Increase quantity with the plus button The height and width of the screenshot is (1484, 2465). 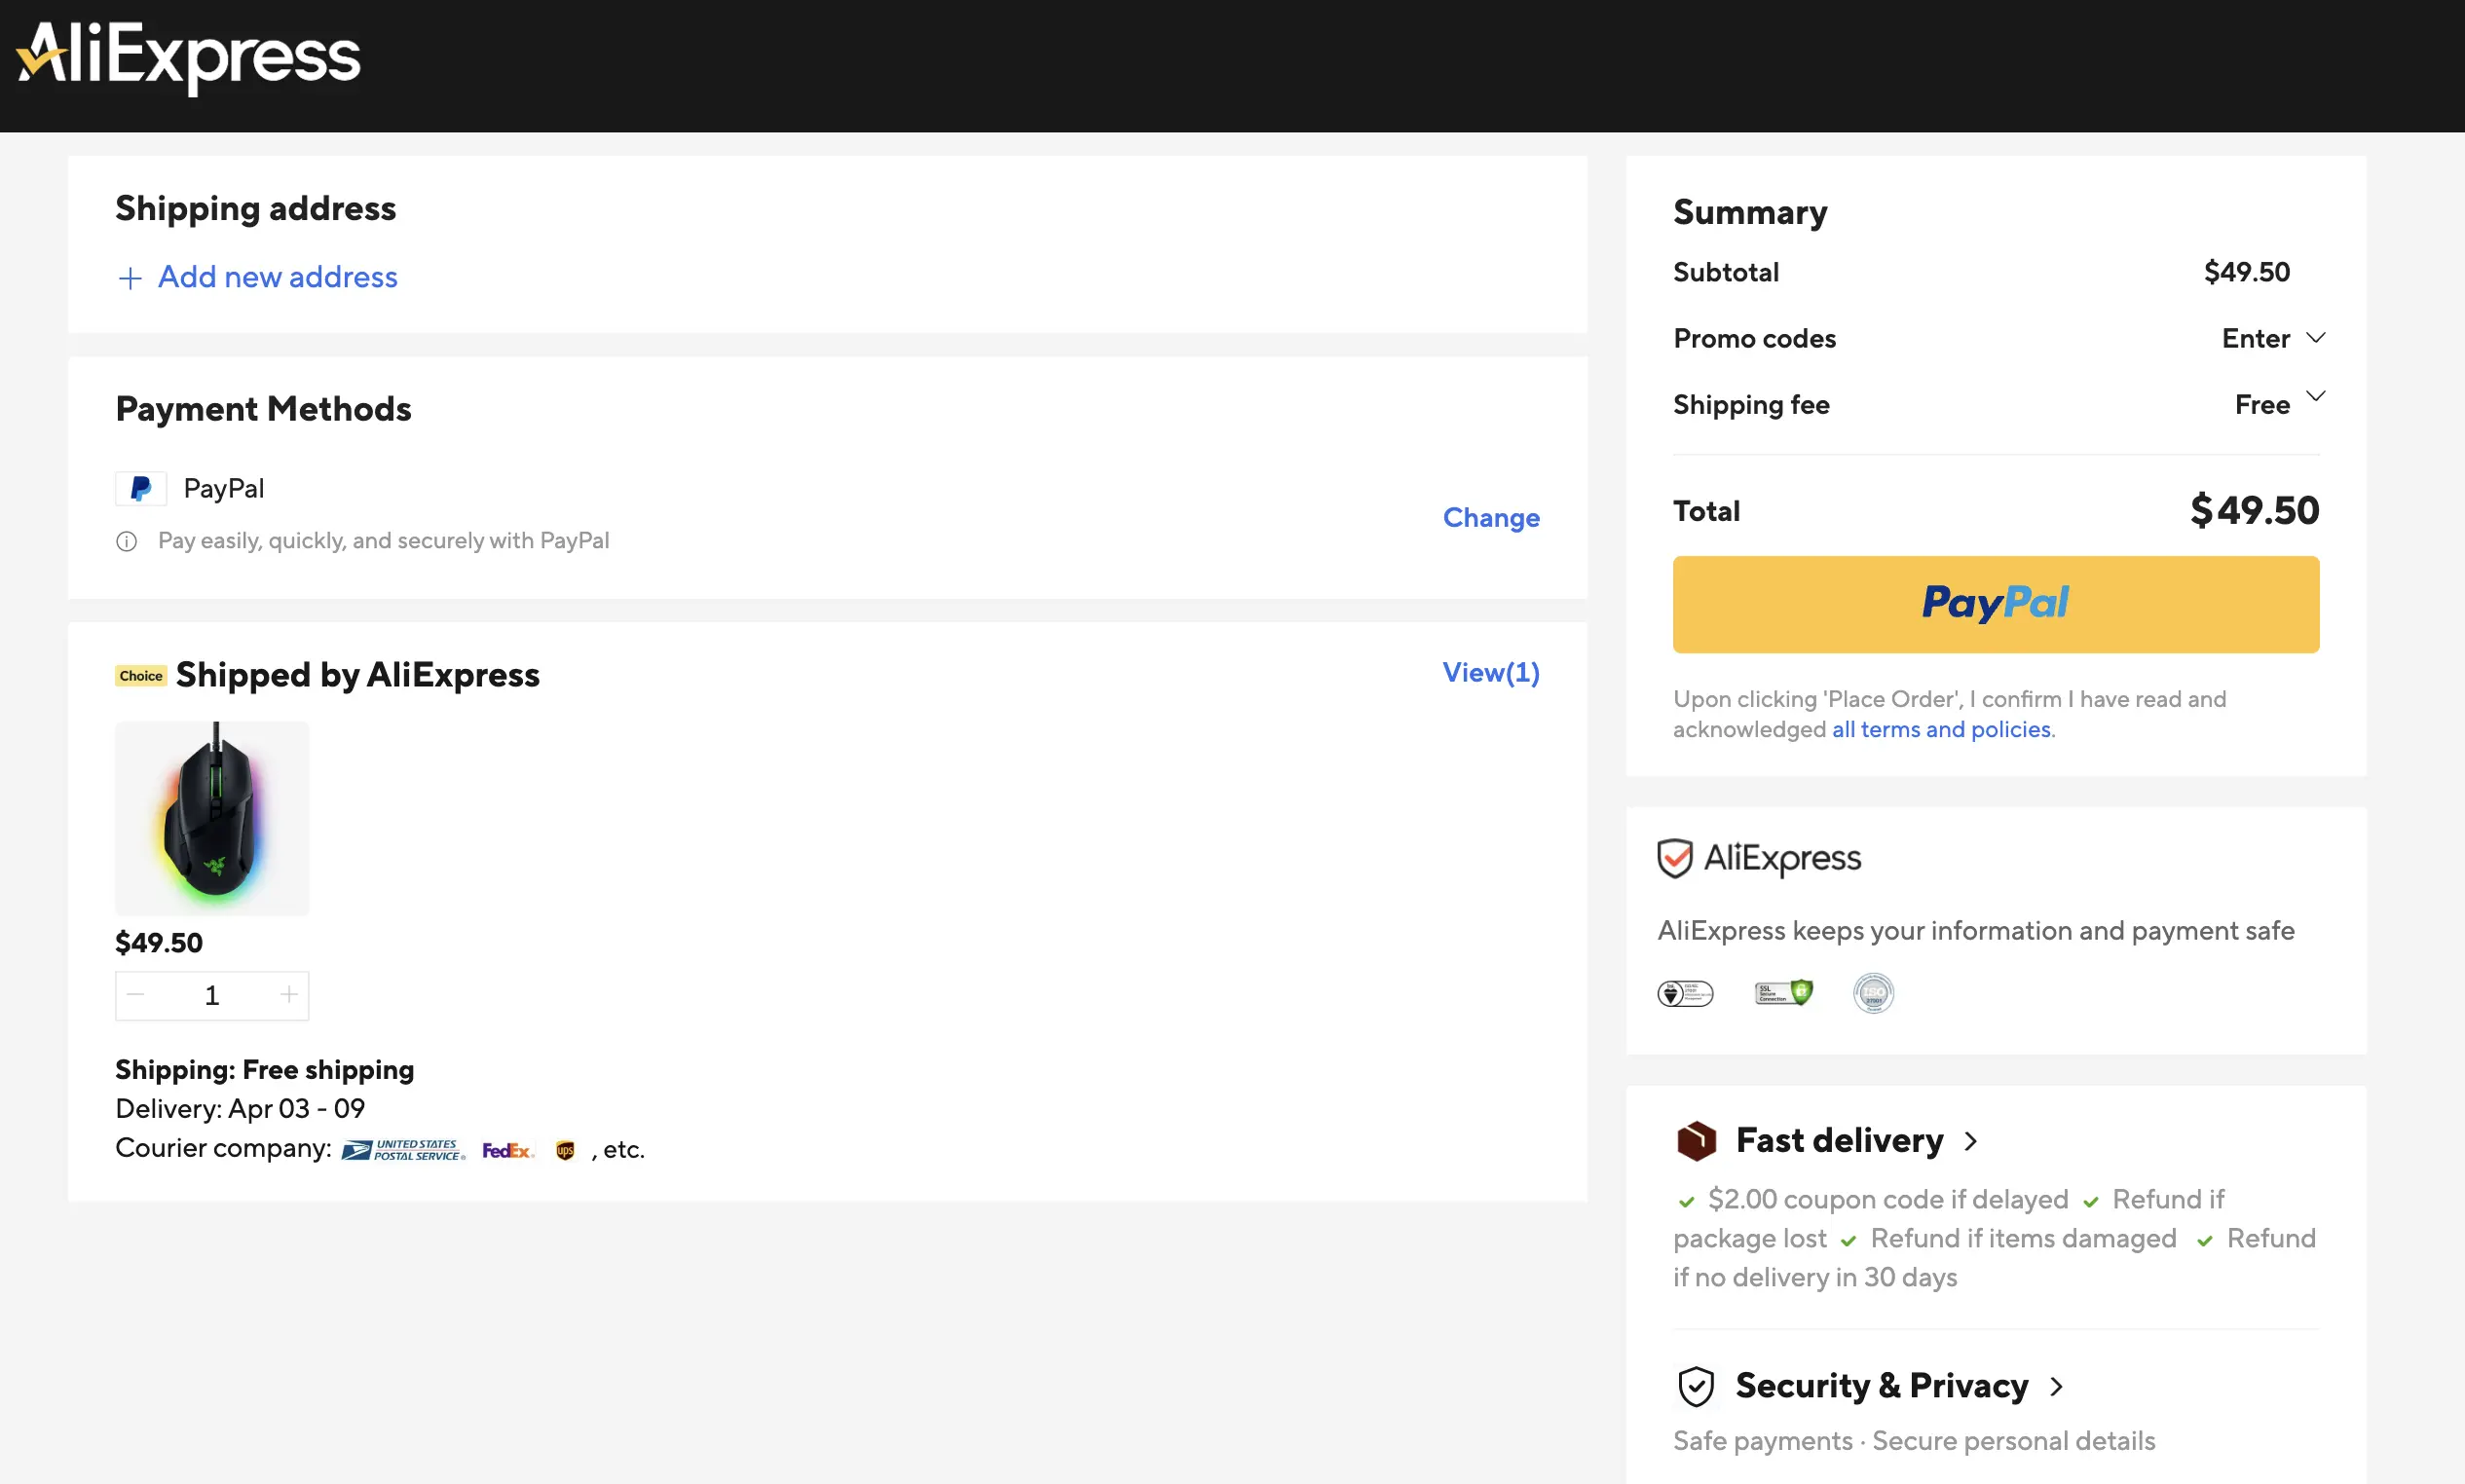(x=289, y=994)
